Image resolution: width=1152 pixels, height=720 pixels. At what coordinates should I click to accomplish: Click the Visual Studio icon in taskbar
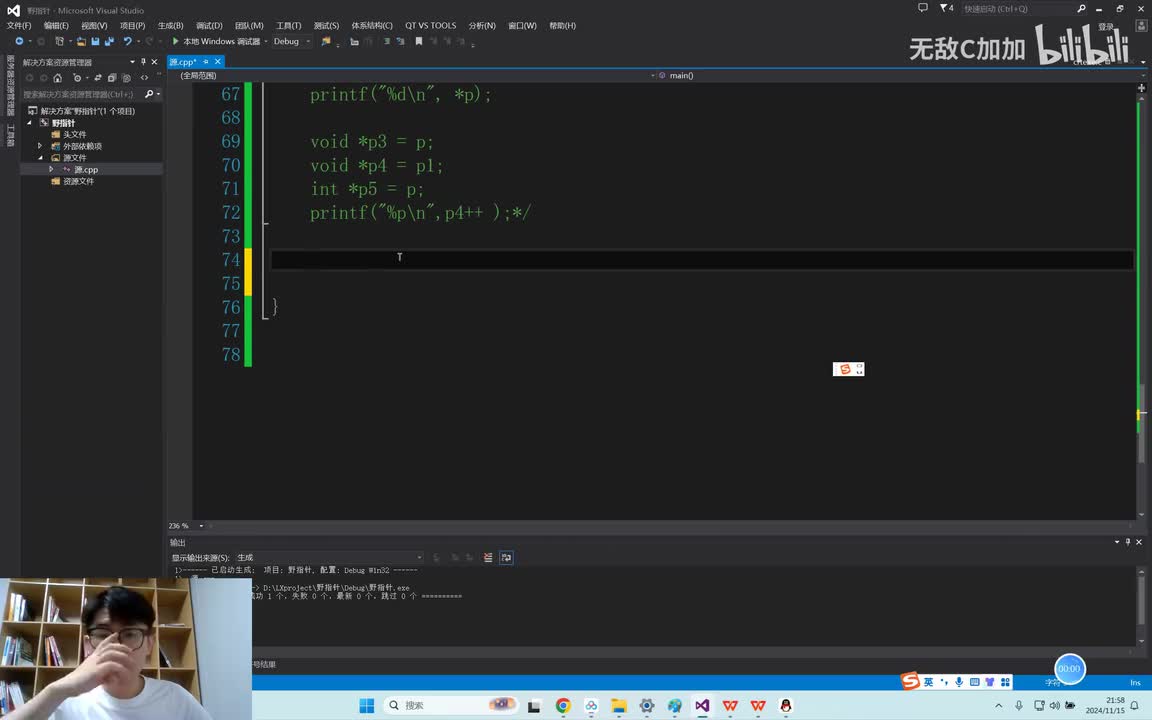[x=702, y=705]
